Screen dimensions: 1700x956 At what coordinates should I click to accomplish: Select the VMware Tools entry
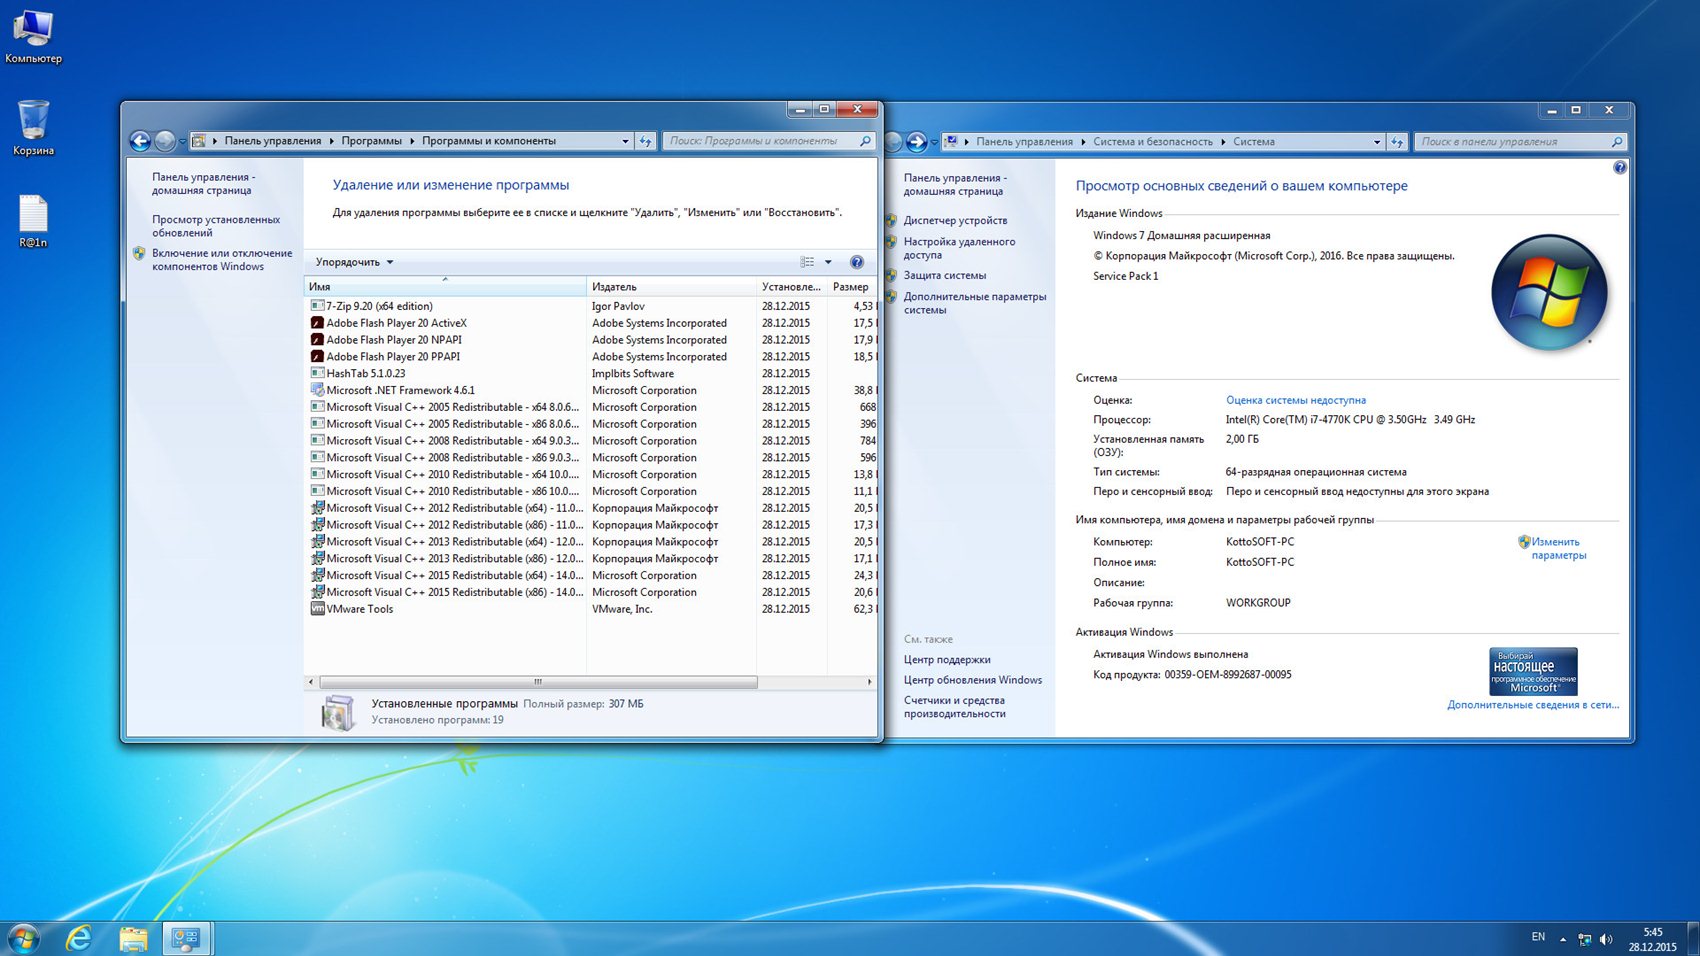tap(590, 609)
